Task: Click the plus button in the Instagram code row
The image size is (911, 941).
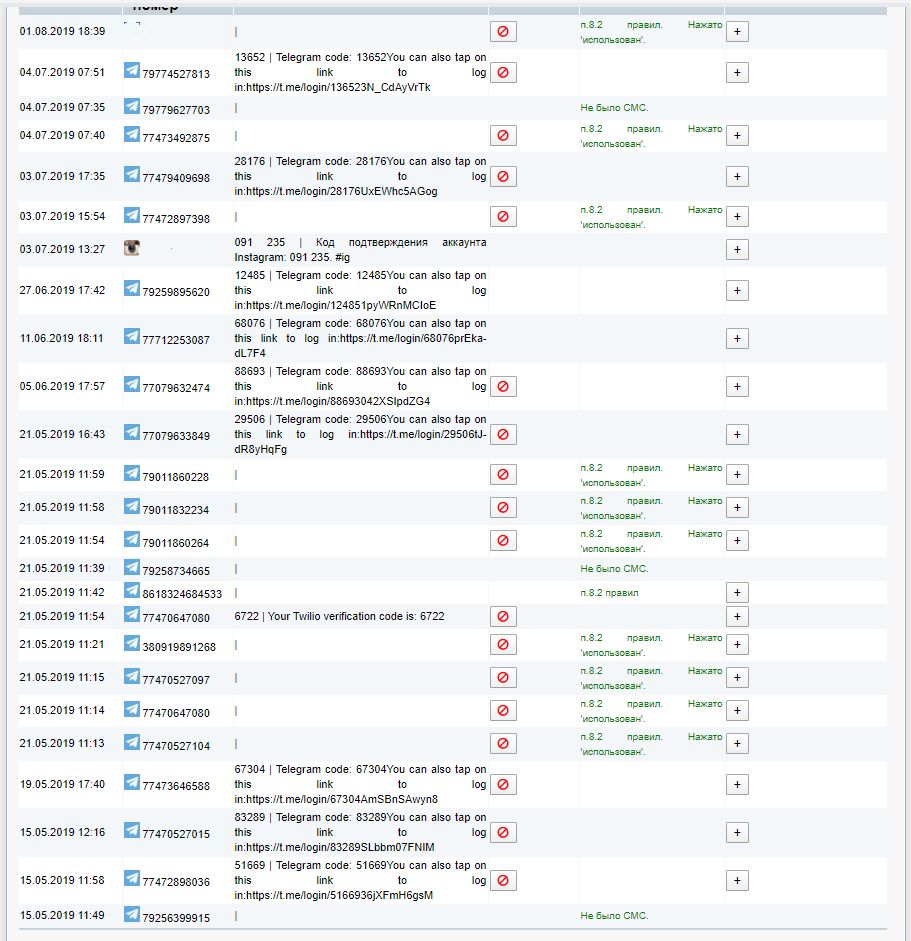Action: (x=737, y=250)
